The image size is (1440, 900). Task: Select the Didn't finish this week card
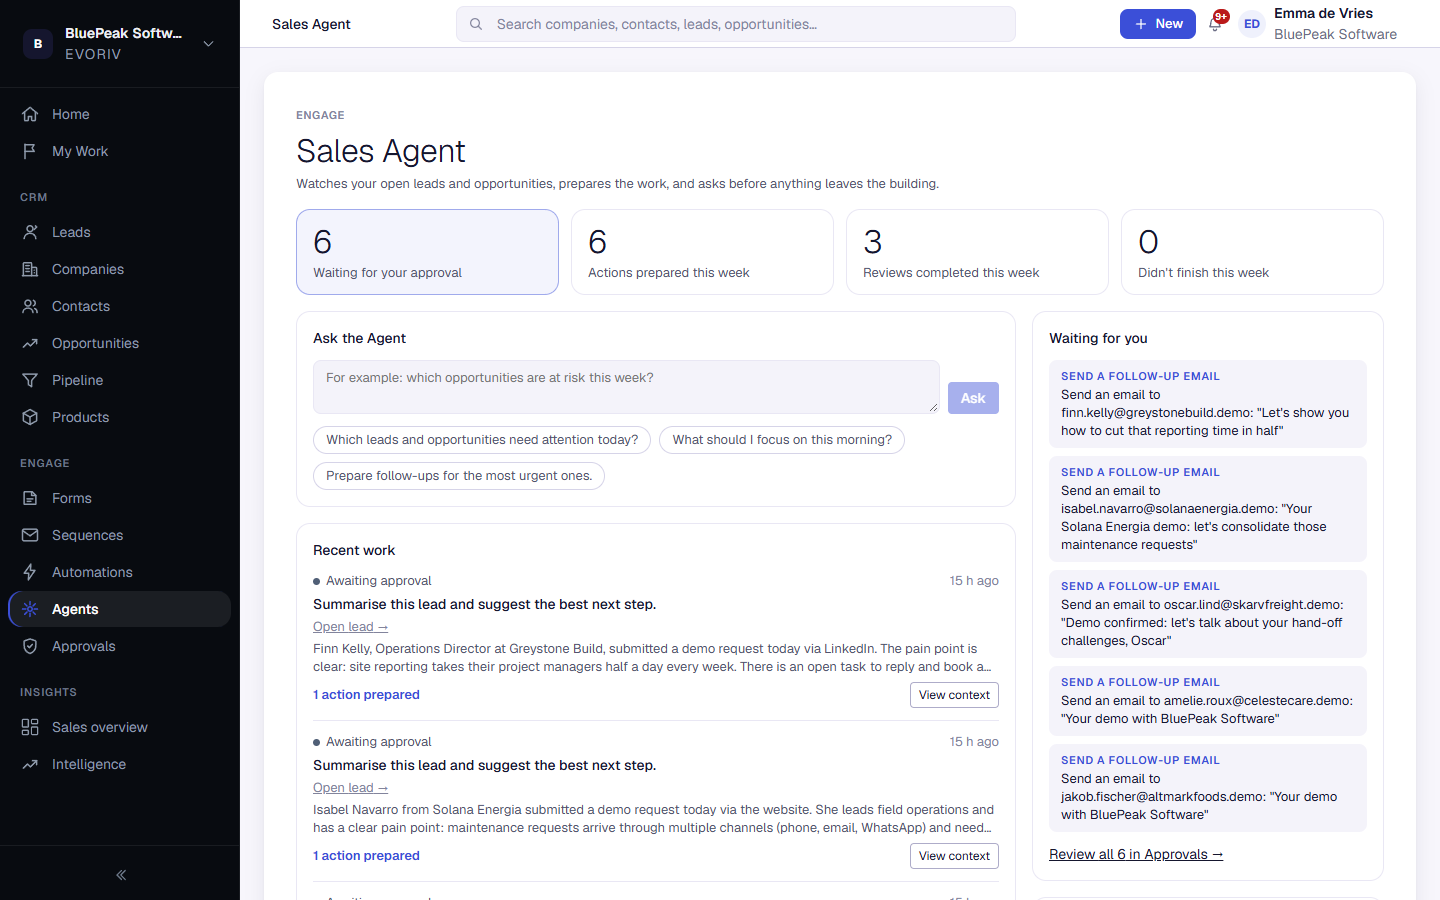pos(1252,252)
